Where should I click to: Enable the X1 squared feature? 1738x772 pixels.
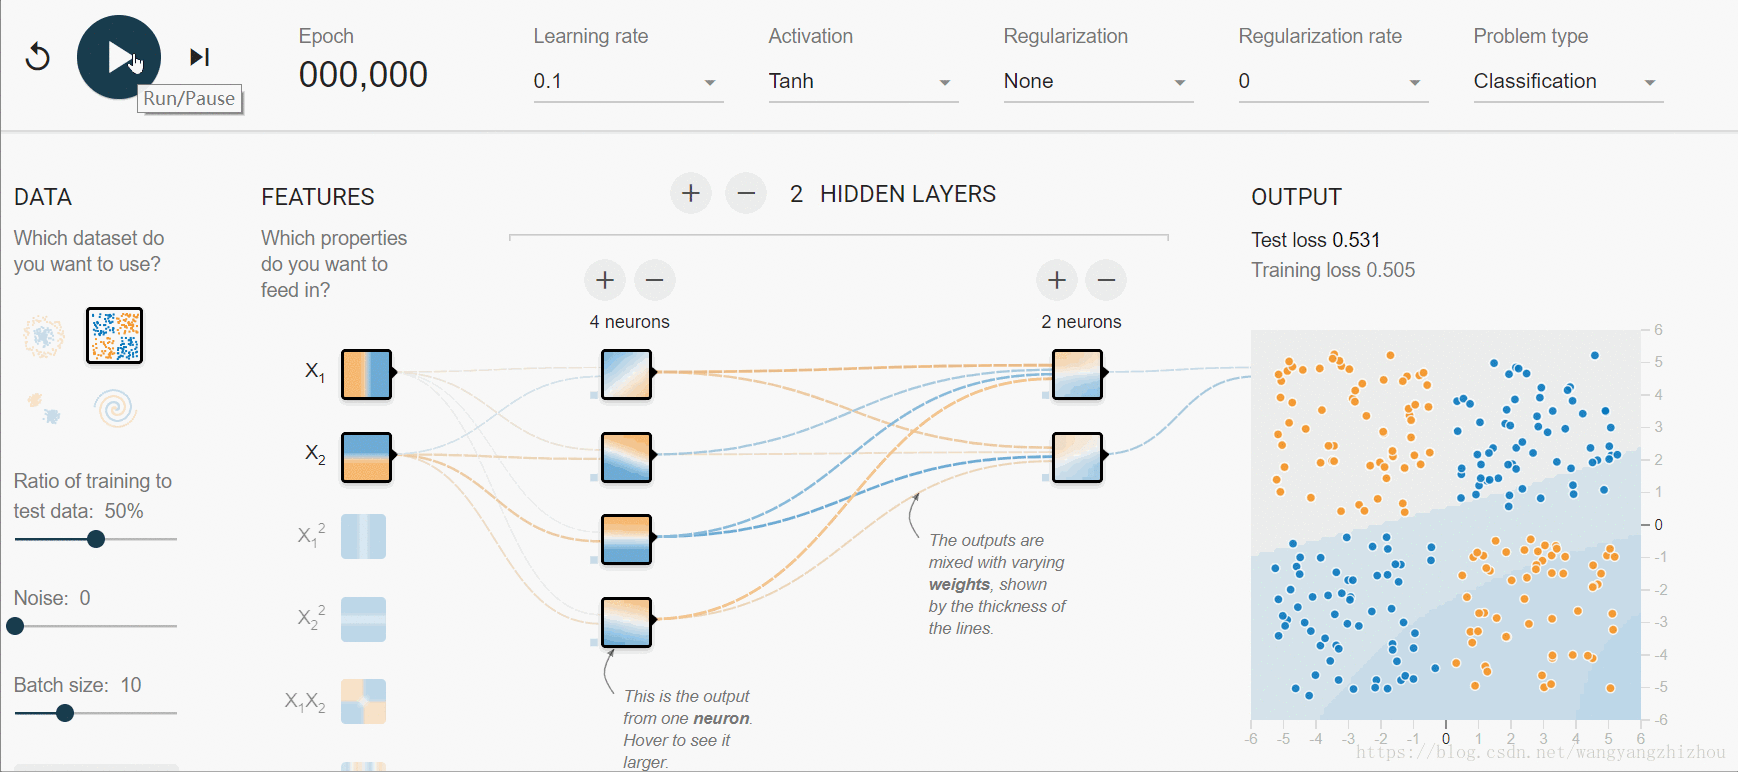pyautogui.click(x=363, y=536)
